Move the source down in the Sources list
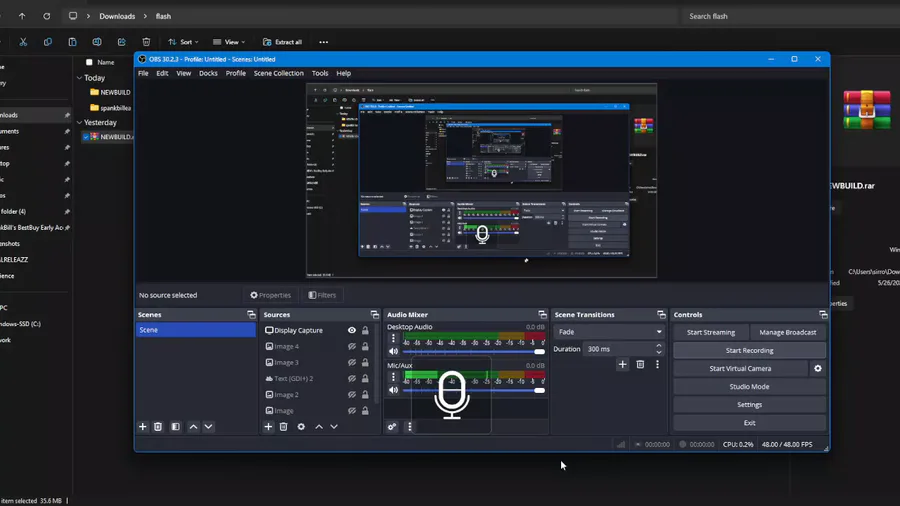This screenshot has width=900, height=506. click(333, 427)
